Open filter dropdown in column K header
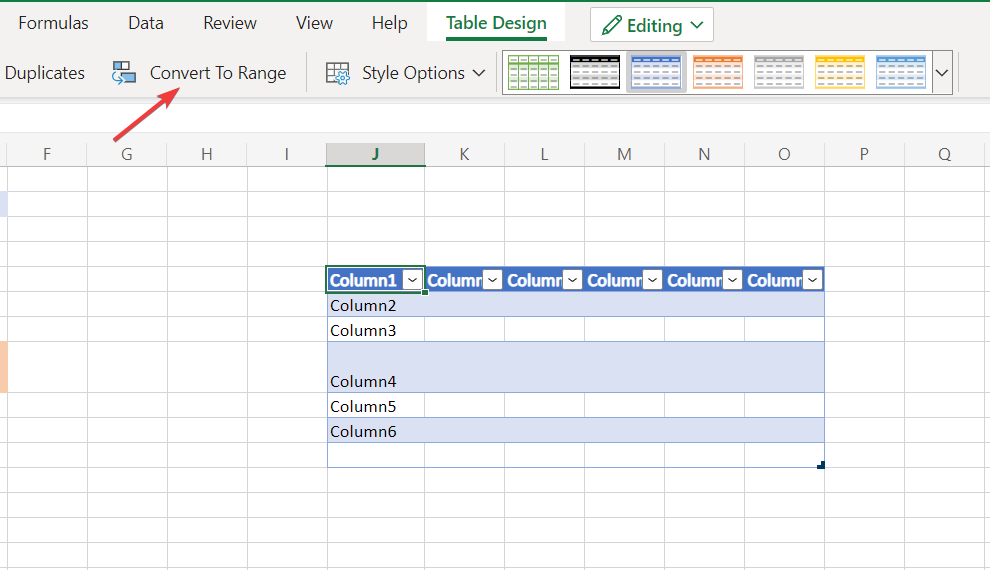Image resolution: width=990 pixels, height=570 pixels. [492, 280]
